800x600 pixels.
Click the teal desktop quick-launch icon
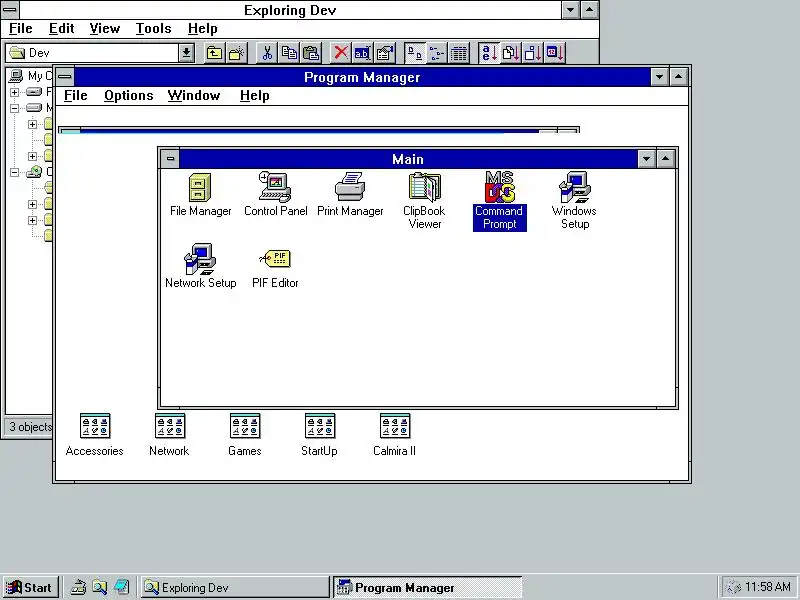121,588
